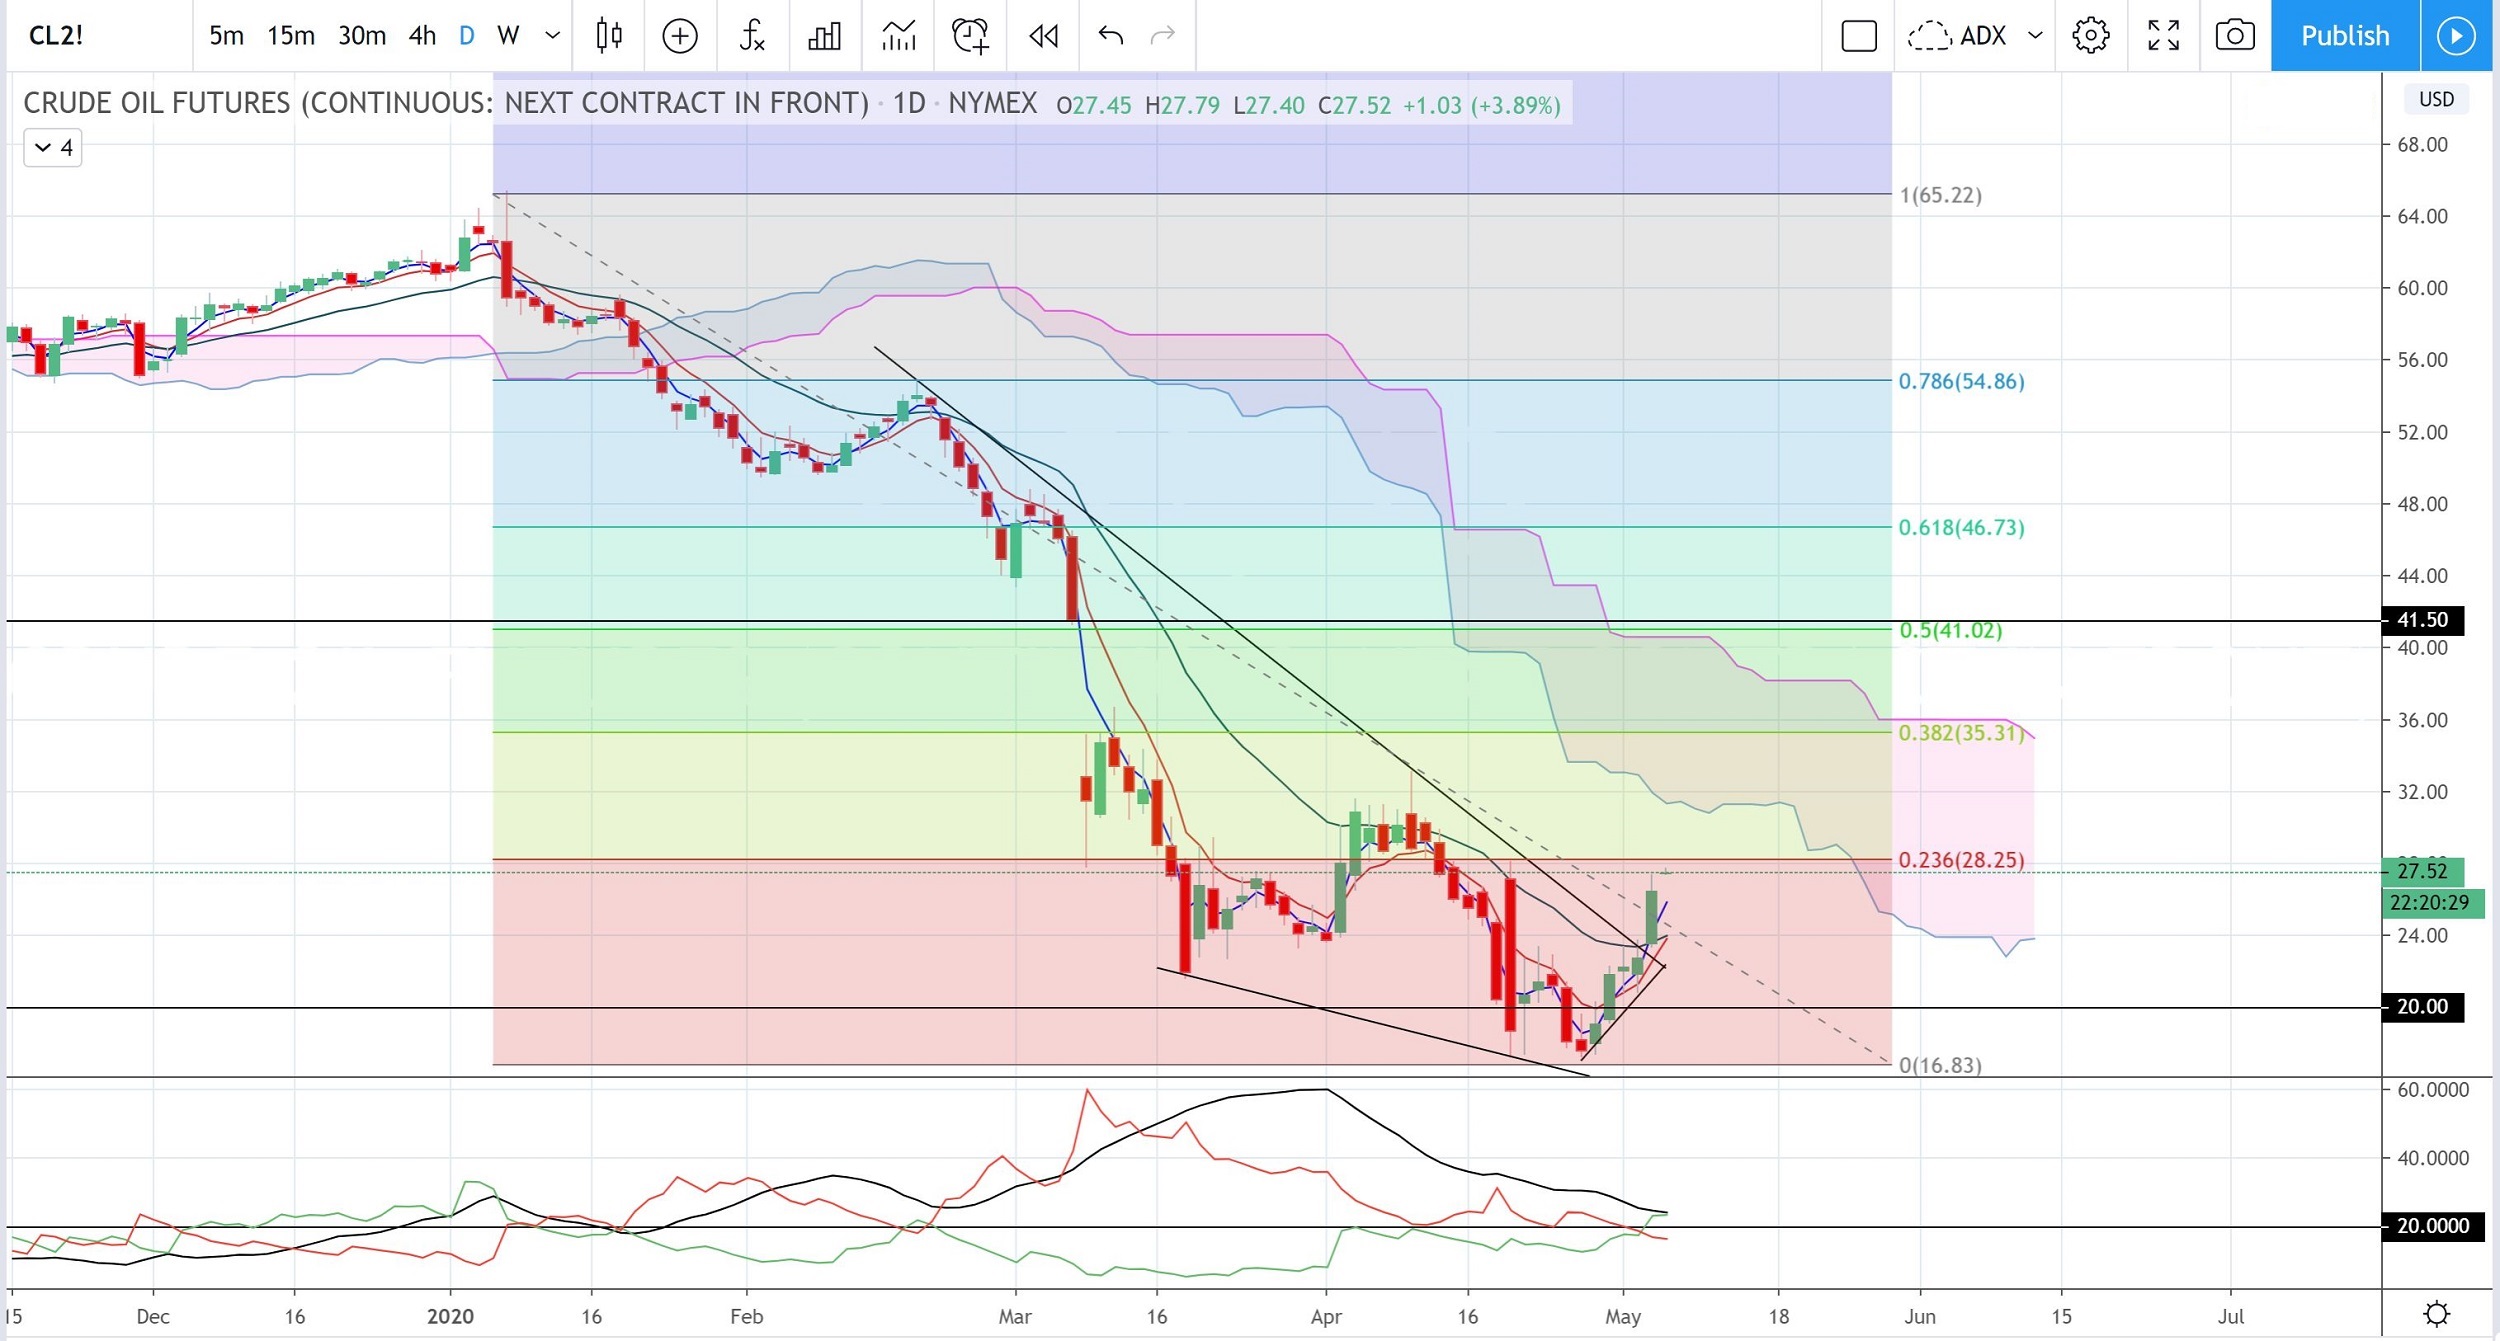Create an alert with the alarm clock icon

[970, 36]
